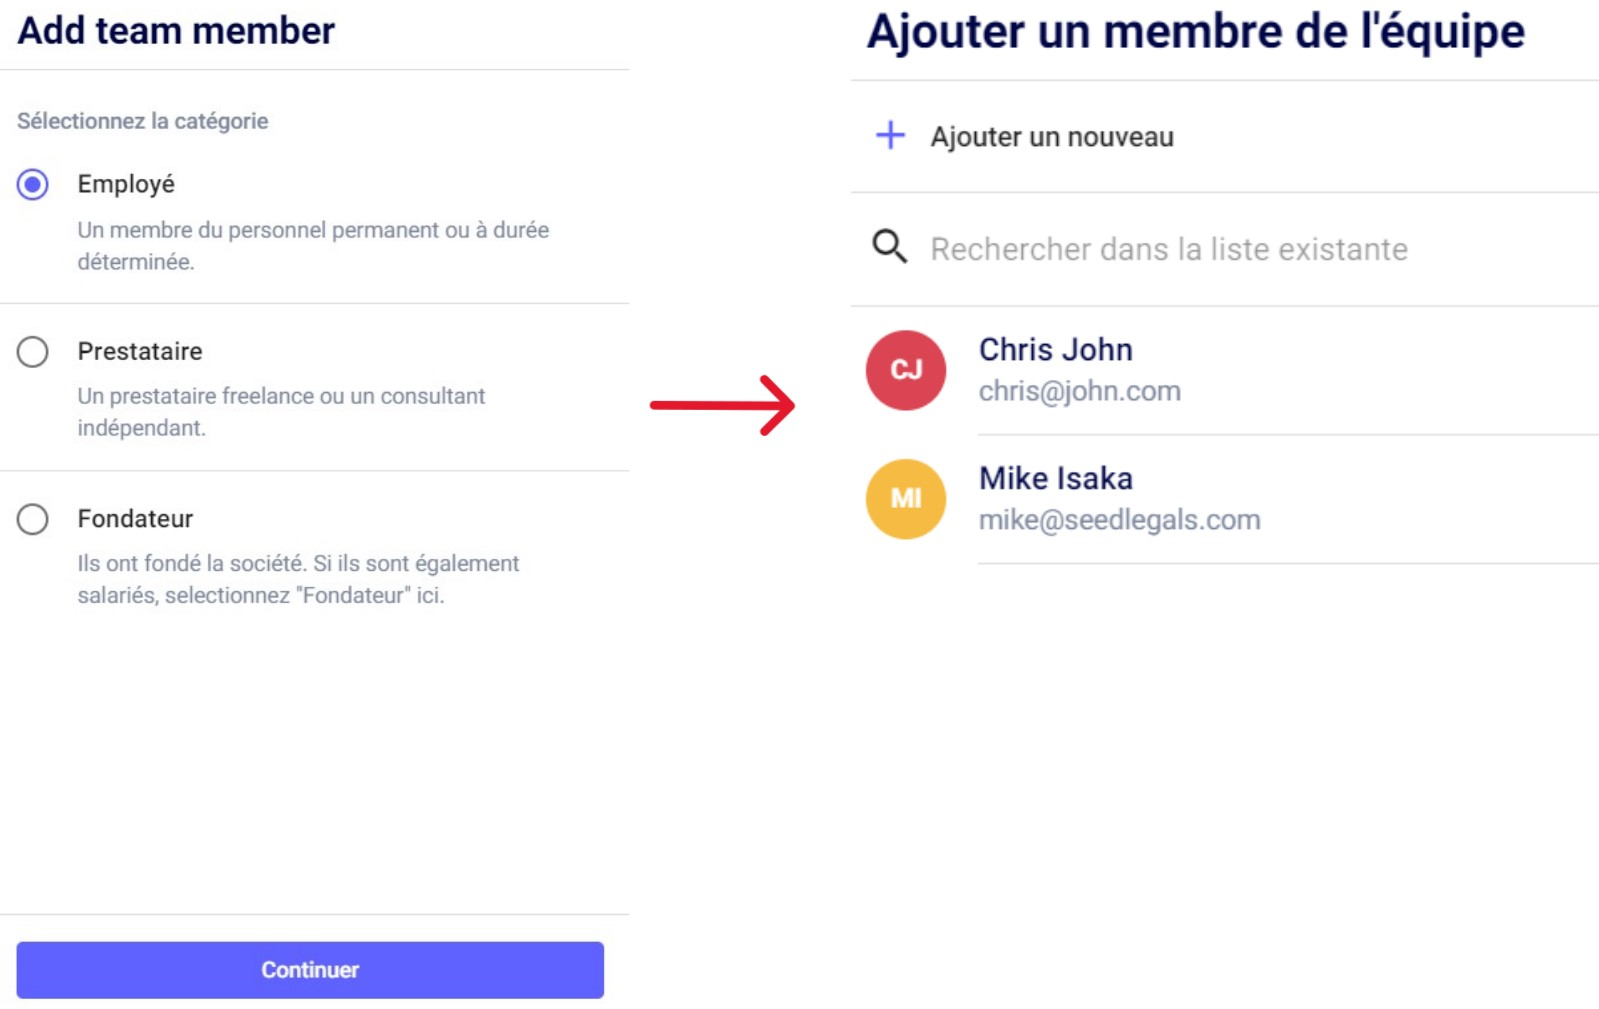Viewport: 1599px width, 1009px height.
Task: Click the chris@john.com email address
Action: [x=1079, y=391]
